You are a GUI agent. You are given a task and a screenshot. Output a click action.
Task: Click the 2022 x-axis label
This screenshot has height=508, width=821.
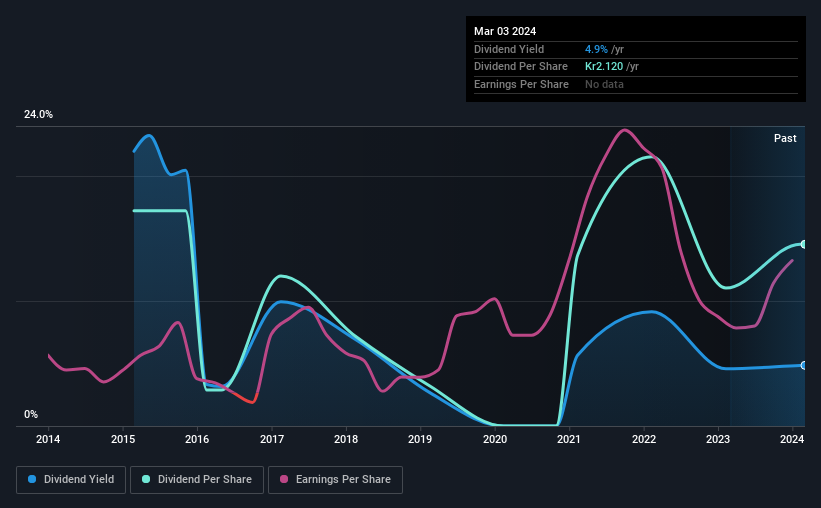pos(644,439)
